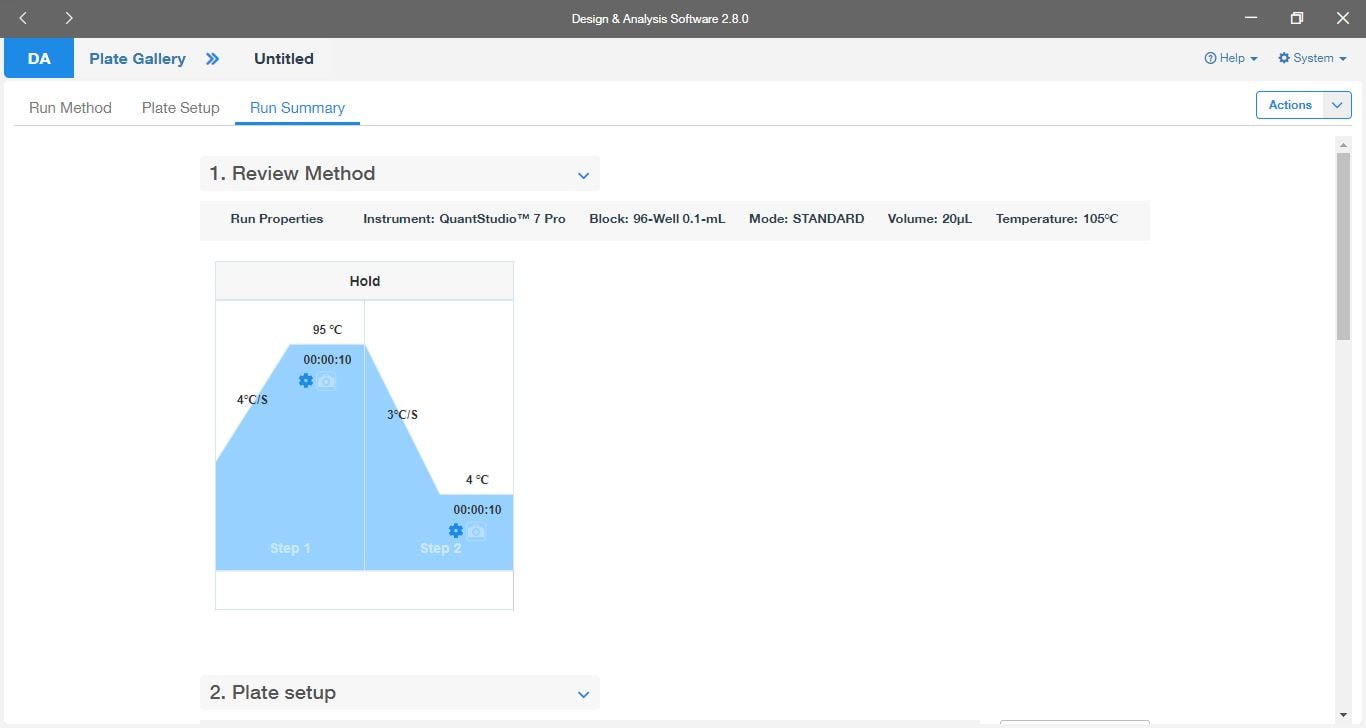This screenshot has height=728, width=1366.
Task: Click the double chevron breadcrumb icon
Action: [212, 59]
